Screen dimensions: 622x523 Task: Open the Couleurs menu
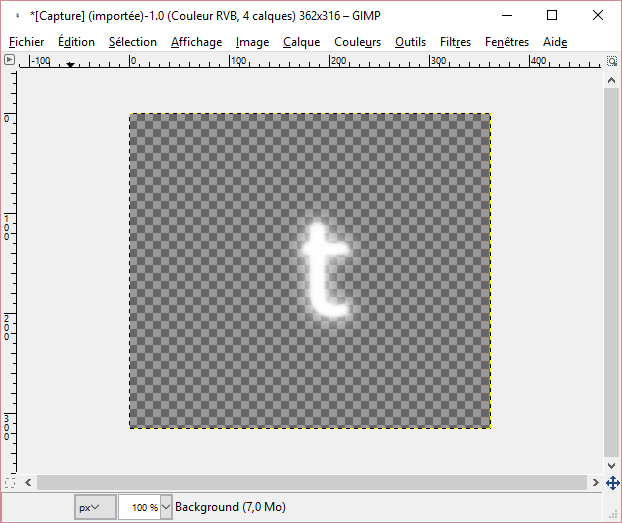357,42
